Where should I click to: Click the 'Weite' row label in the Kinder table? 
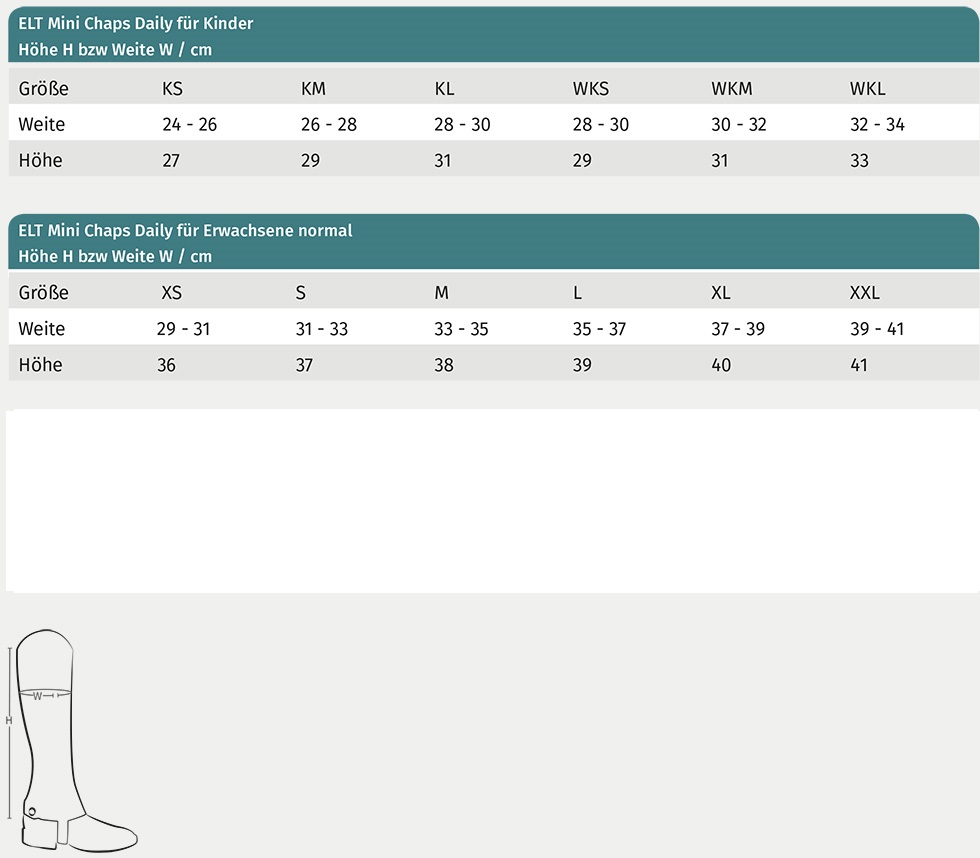41,124
